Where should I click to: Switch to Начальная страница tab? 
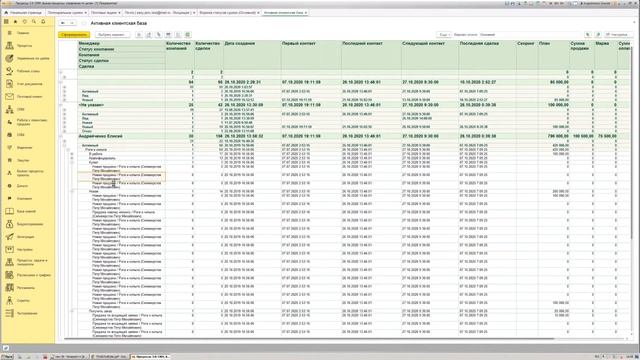click(23, 13)
